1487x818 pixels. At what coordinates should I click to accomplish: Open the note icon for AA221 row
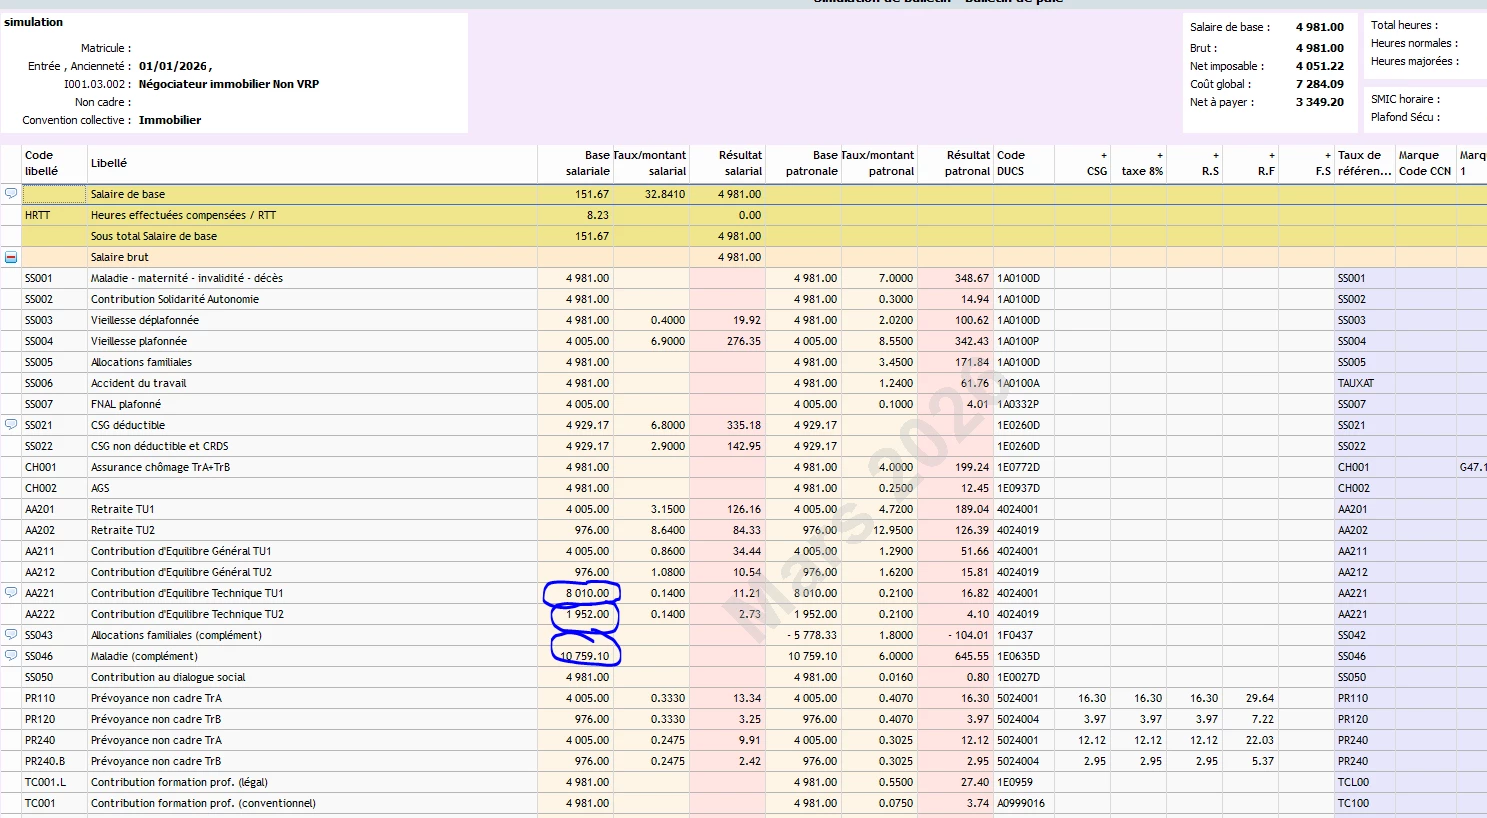coord(11,593)
